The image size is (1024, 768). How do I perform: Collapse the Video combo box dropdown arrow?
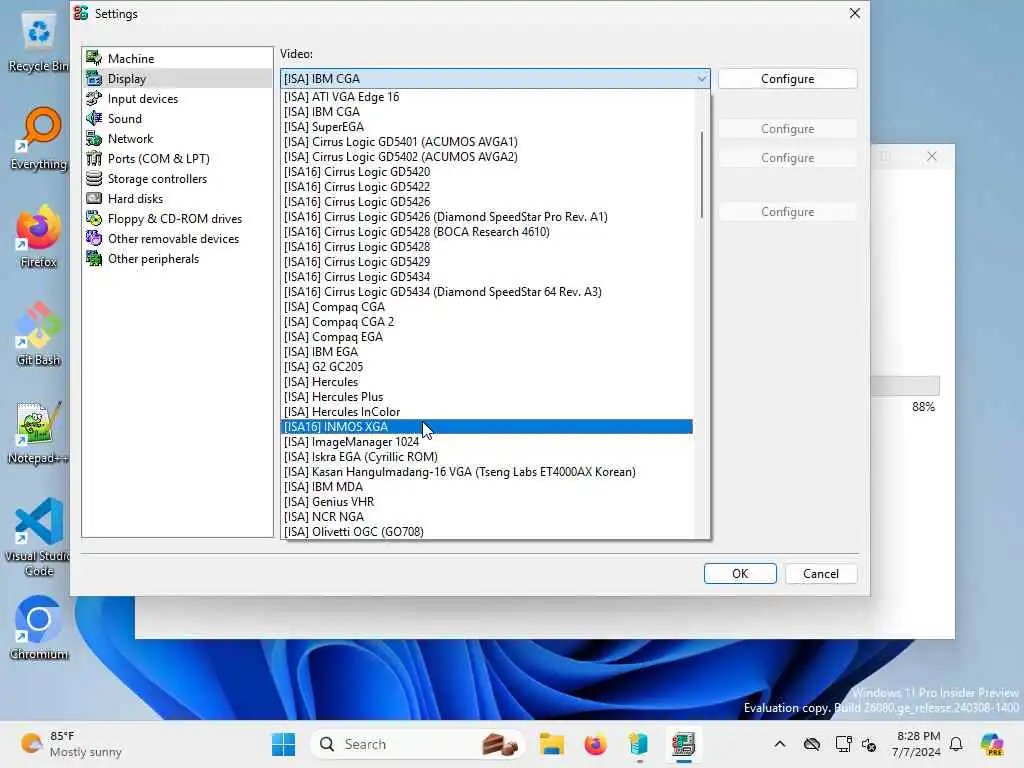click(x=701, y=78)
